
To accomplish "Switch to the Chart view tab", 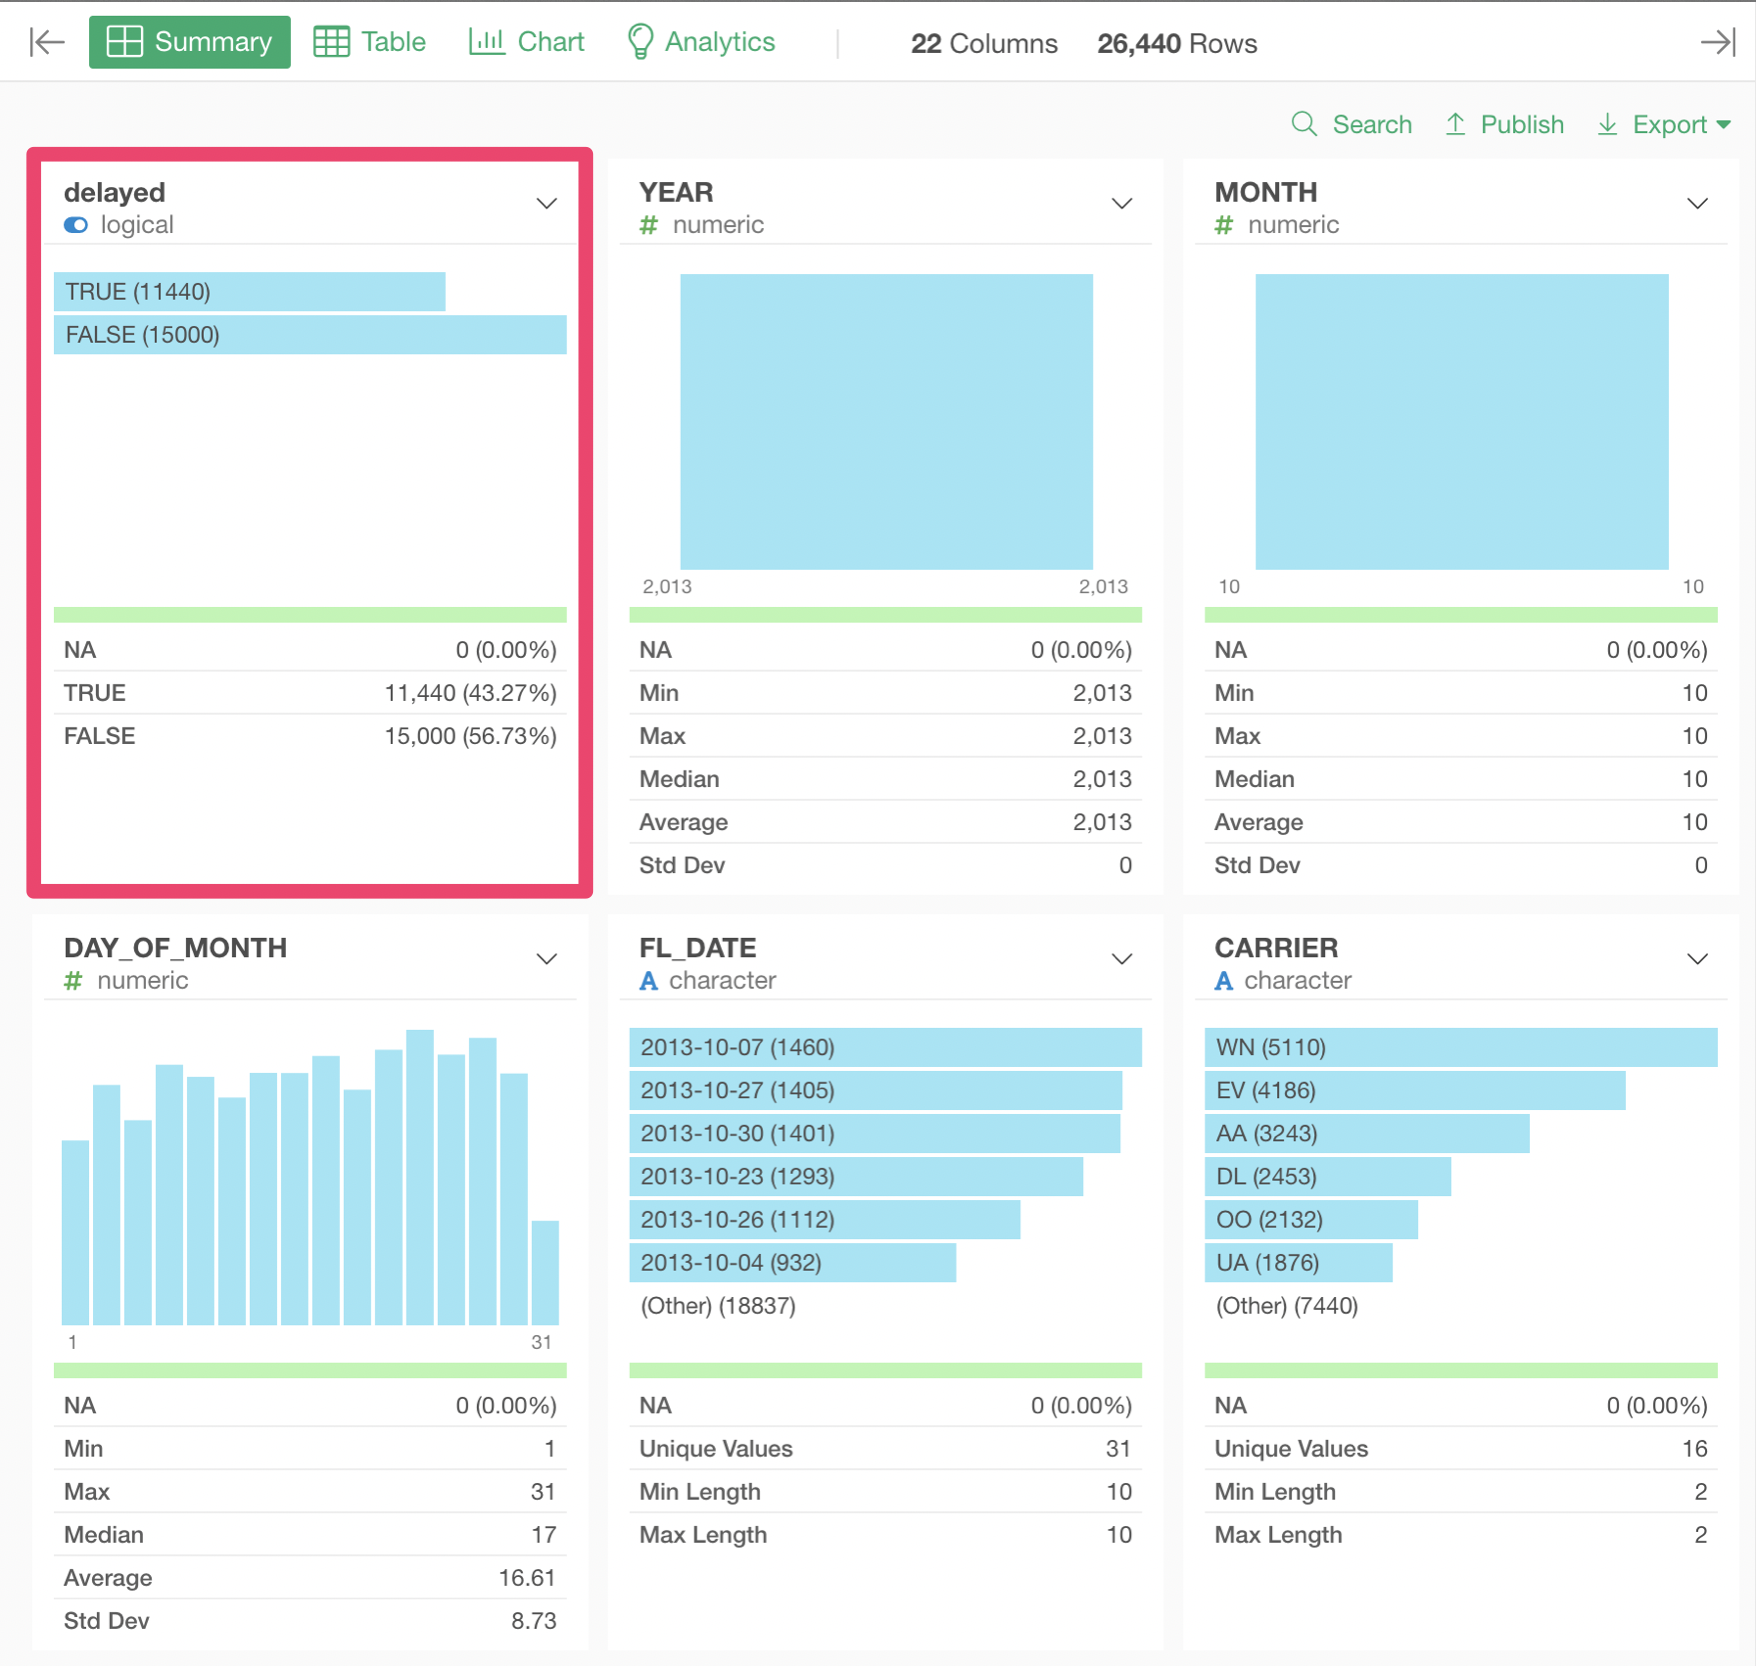I will pyautogui.click(x=527, y=42).
